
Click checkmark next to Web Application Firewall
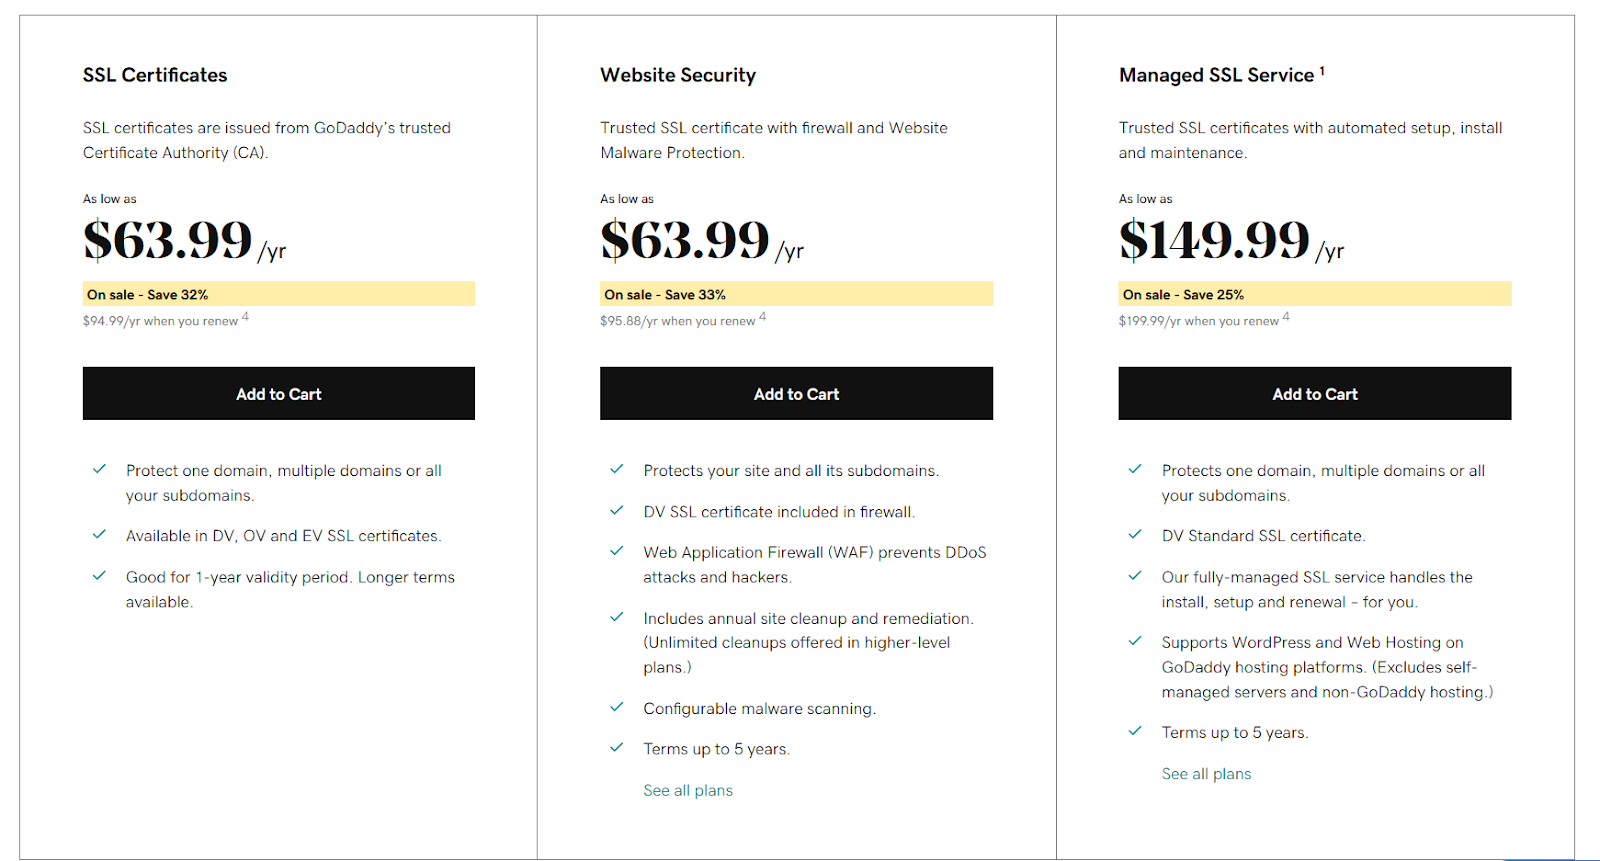click(x=617, y=551)
